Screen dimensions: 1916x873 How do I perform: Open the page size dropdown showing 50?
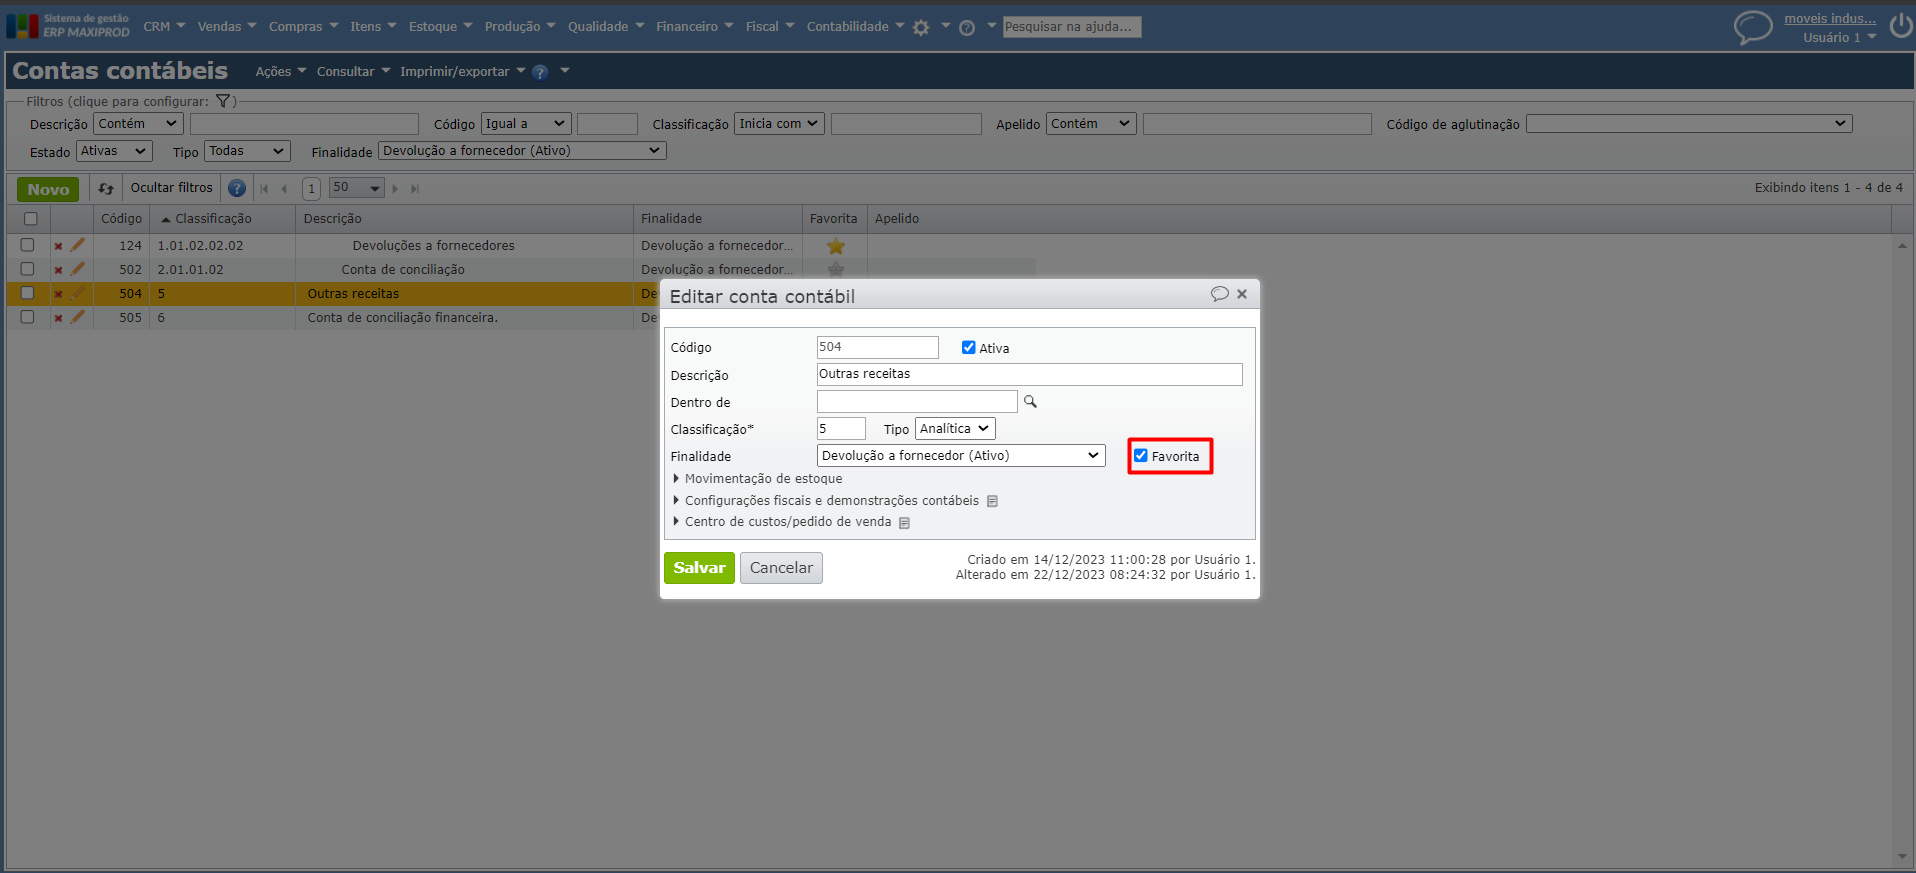tap(356, 188)
